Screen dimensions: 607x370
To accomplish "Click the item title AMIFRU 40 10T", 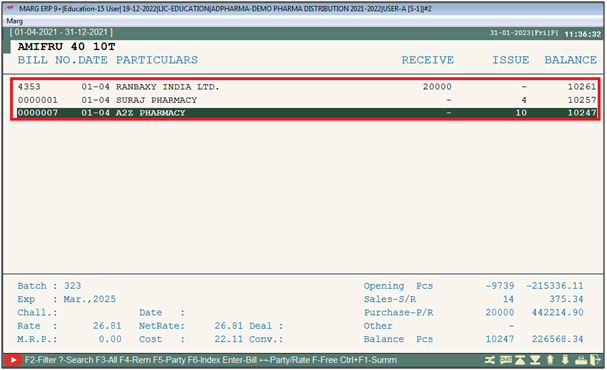I will 67,47.
